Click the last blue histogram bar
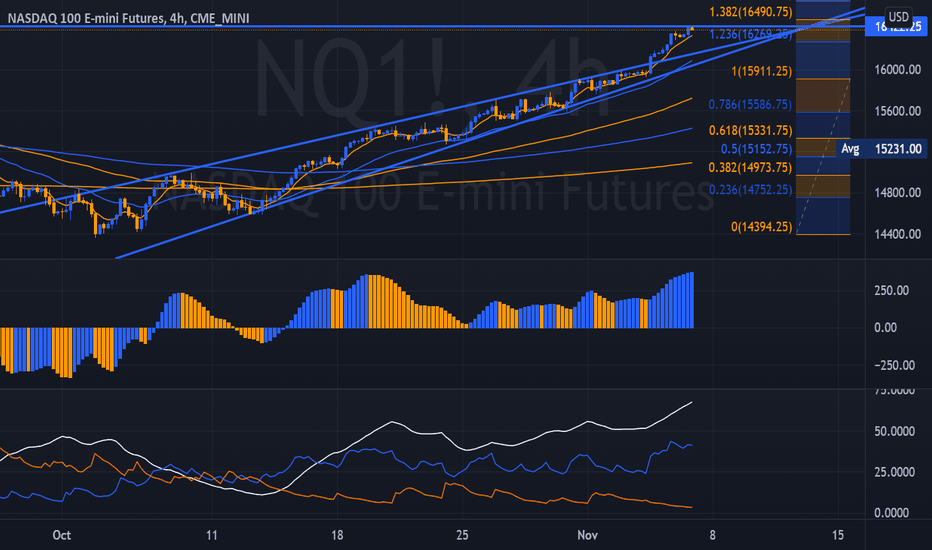This screenshot has width=932, height=550. coord(692,300)
